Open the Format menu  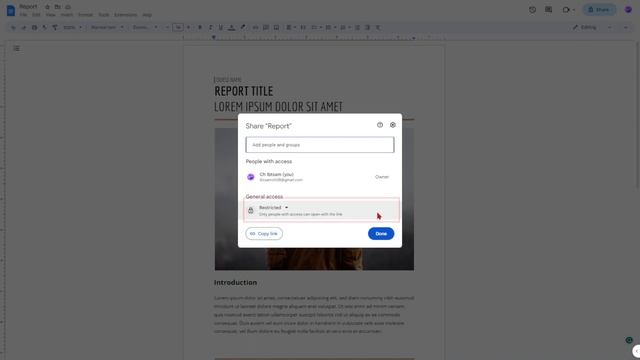(85, 15)
